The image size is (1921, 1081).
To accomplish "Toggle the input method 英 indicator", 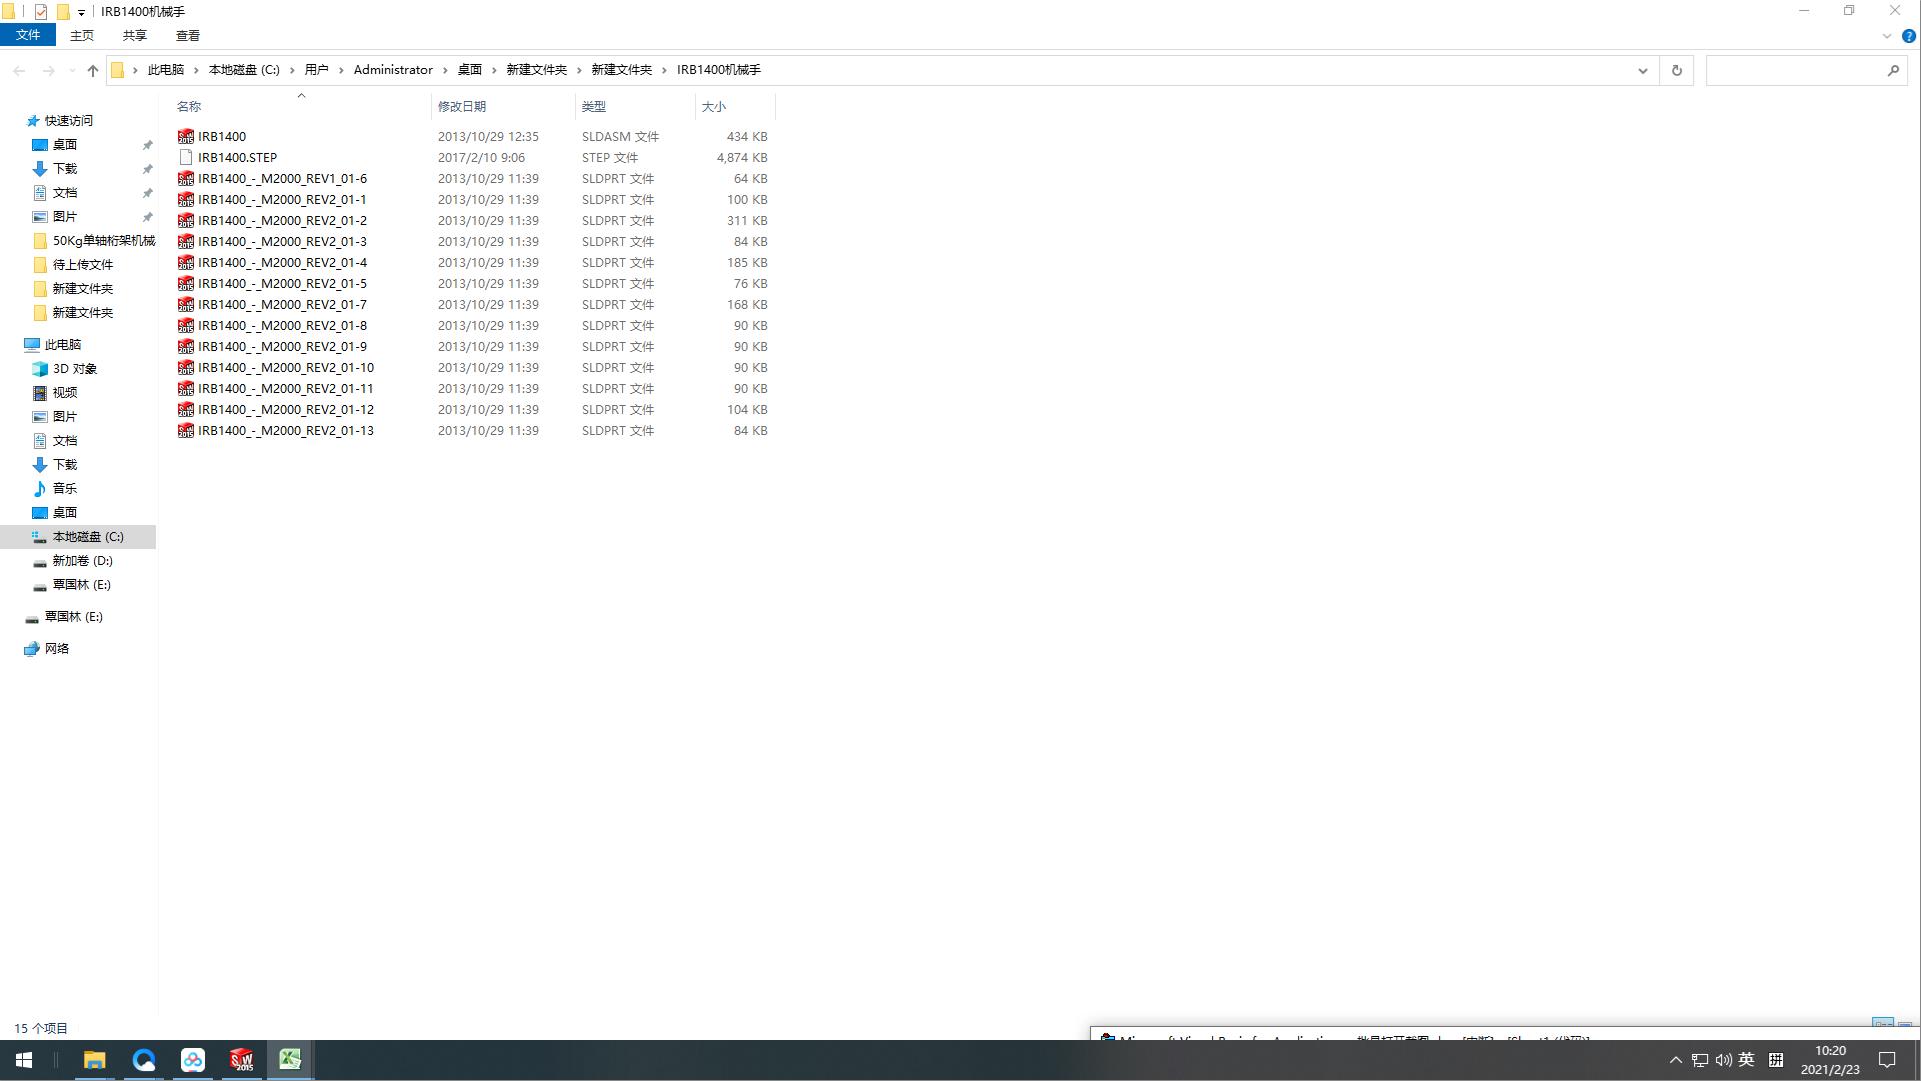I will tap(1746, 1060).
